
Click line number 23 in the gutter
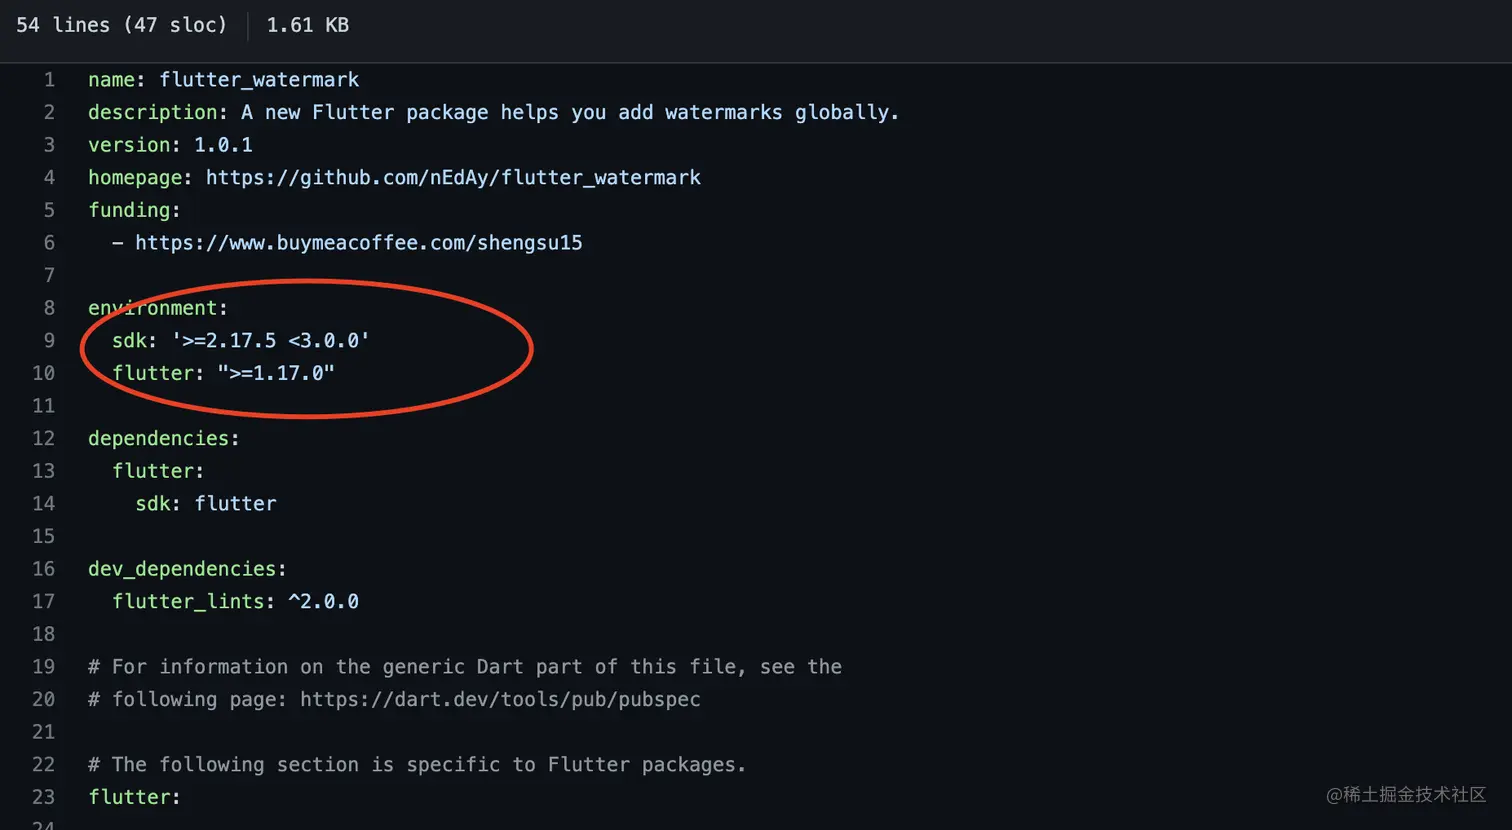click(44, 797)
